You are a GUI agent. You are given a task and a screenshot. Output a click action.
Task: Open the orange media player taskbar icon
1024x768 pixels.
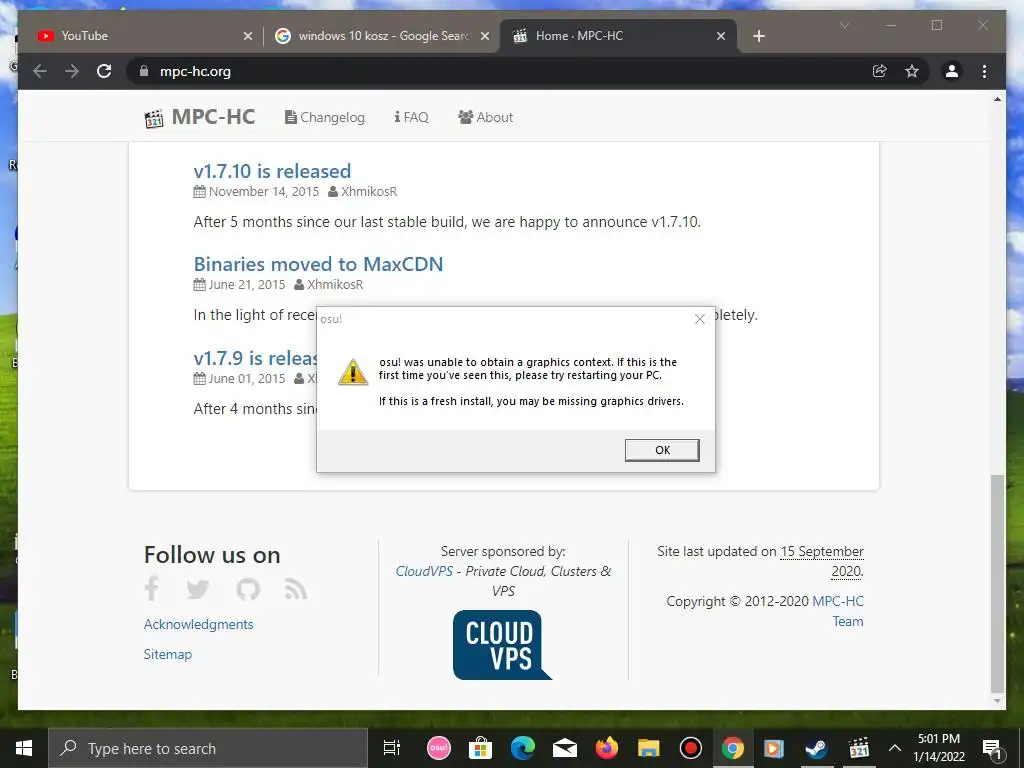[775, 748]
